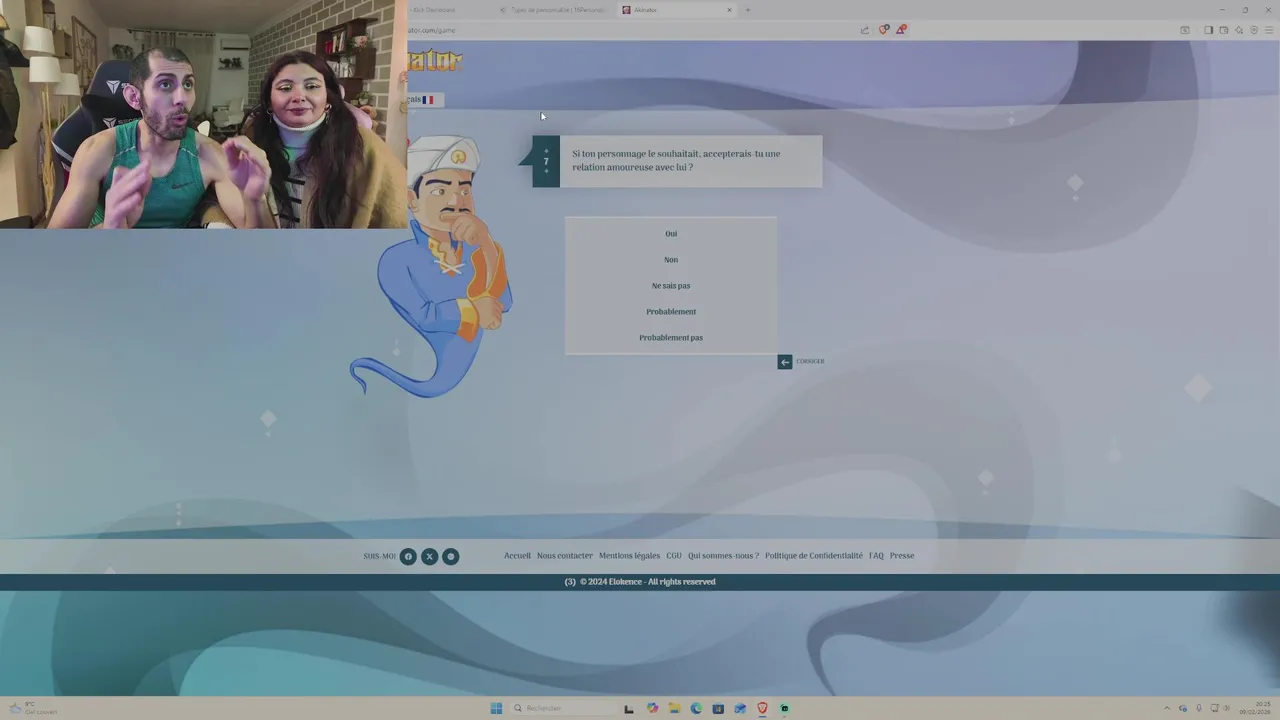The width and height of the screenshot is (1280, 720).
Task: Open the French flag language selector
Action: pos(426,100)
